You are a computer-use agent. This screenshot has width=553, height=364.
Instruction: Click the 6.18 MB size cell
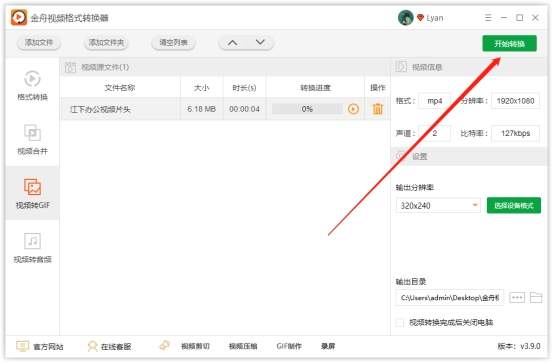[x=201, y=109]
